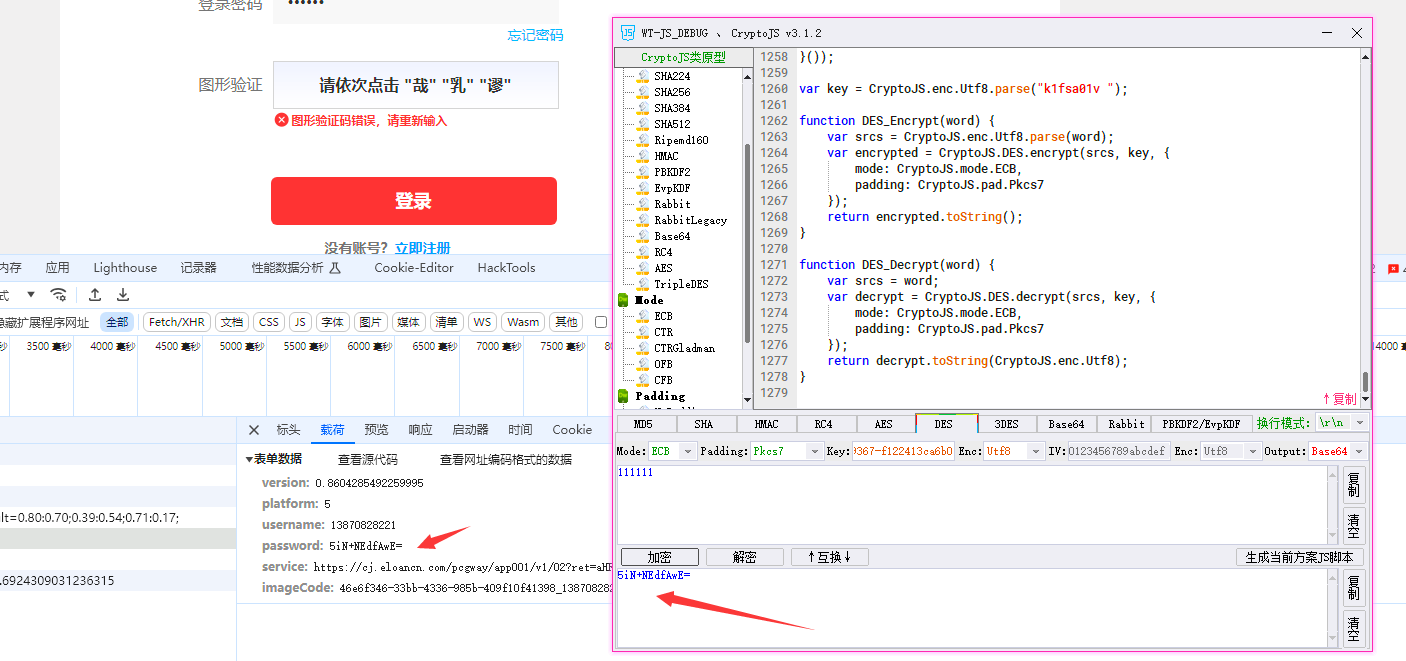Click the green Mode folder icon

pyautogui.click(x=624, y=300)
